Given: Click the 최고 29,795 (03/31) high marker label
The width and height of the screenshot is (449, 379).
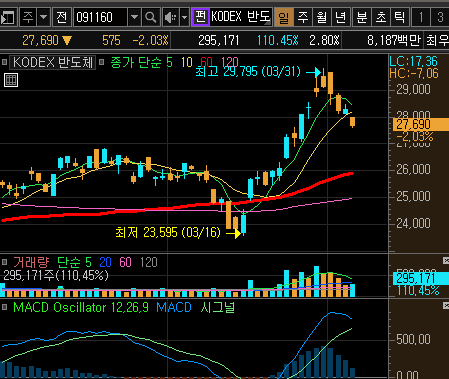Looking at the screenshot, I should click(248, 72).
